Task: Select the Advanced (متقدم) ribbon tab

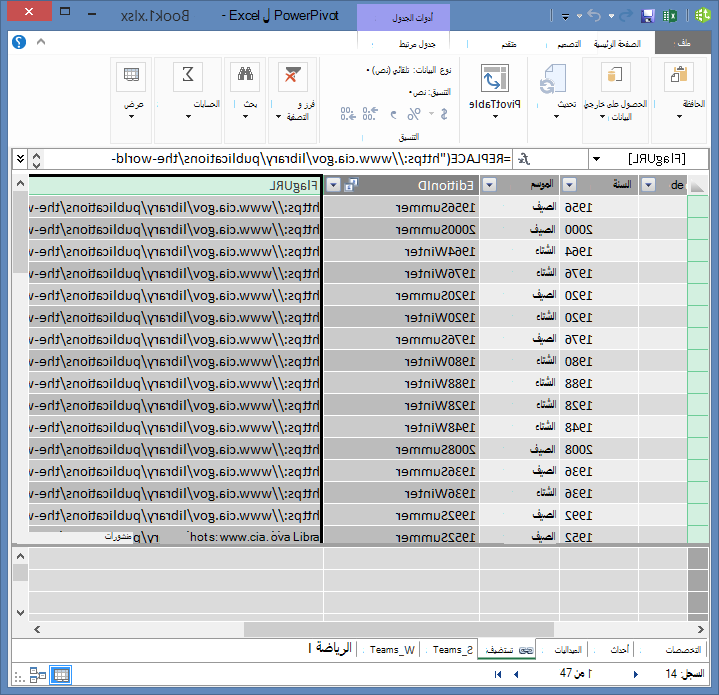Action: [509, 44]
